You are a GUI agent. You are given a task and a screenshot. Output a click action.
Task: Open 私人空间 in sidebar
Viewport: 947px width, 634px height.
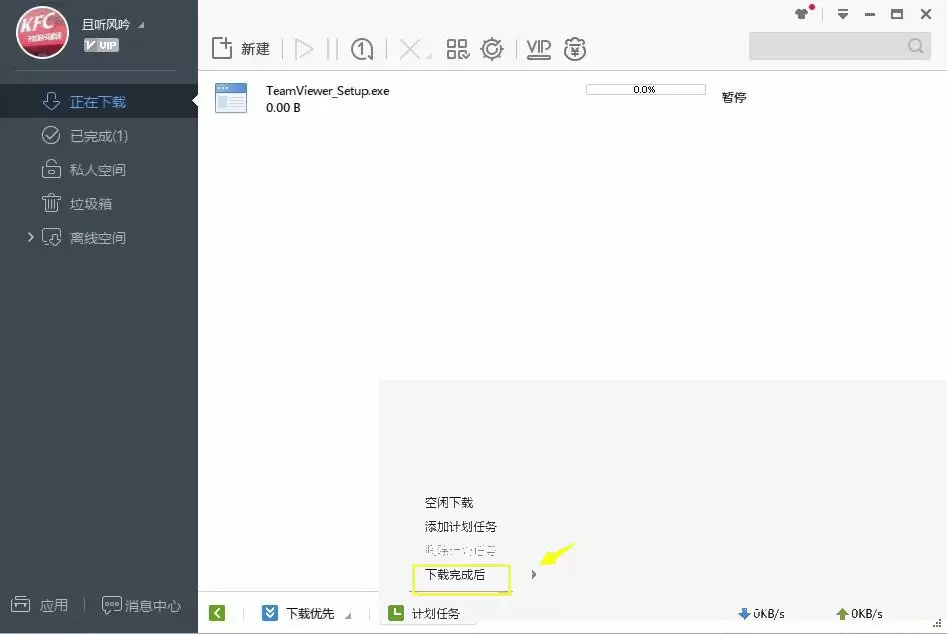(x=98, y=170)
